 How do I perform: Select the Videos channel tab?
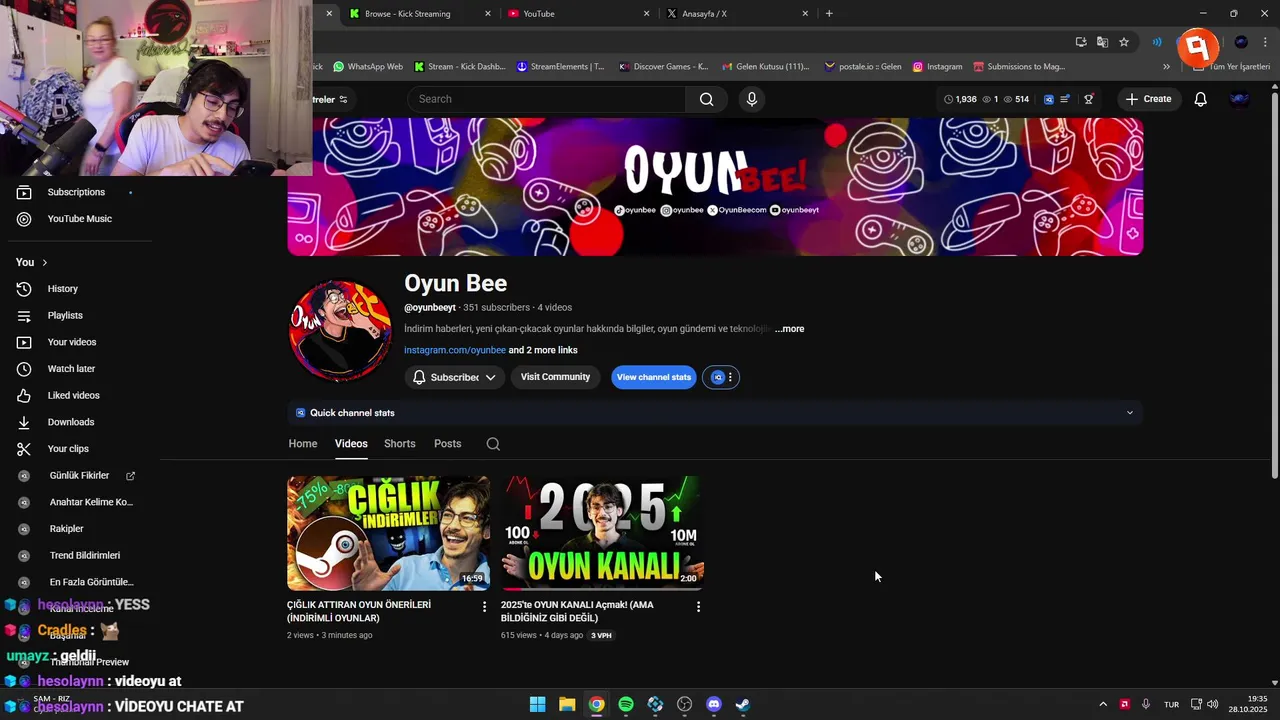tap(351, 444)
